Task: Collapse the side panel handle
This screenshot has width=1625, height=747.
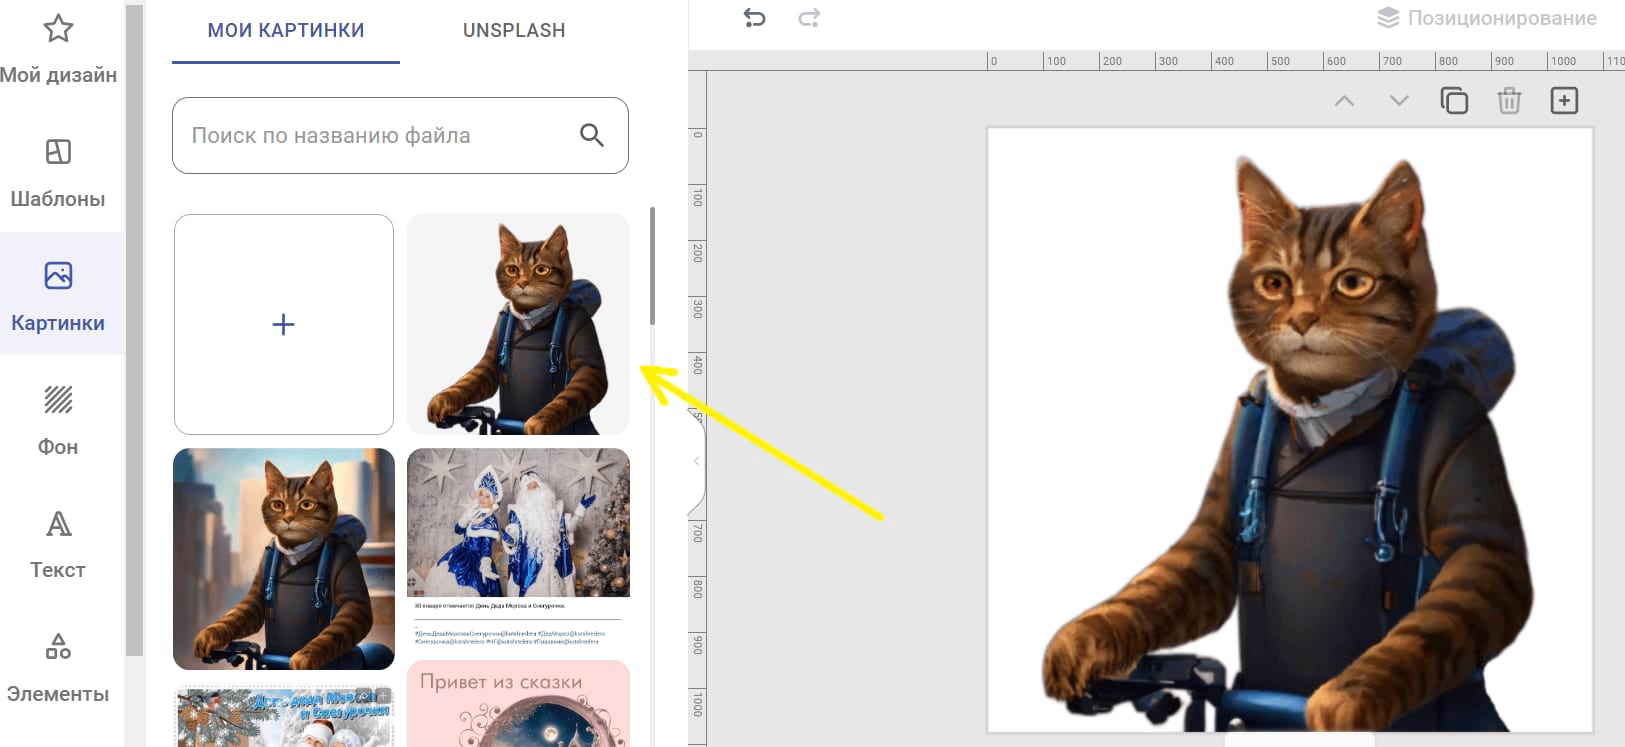Action: point(697,461)
